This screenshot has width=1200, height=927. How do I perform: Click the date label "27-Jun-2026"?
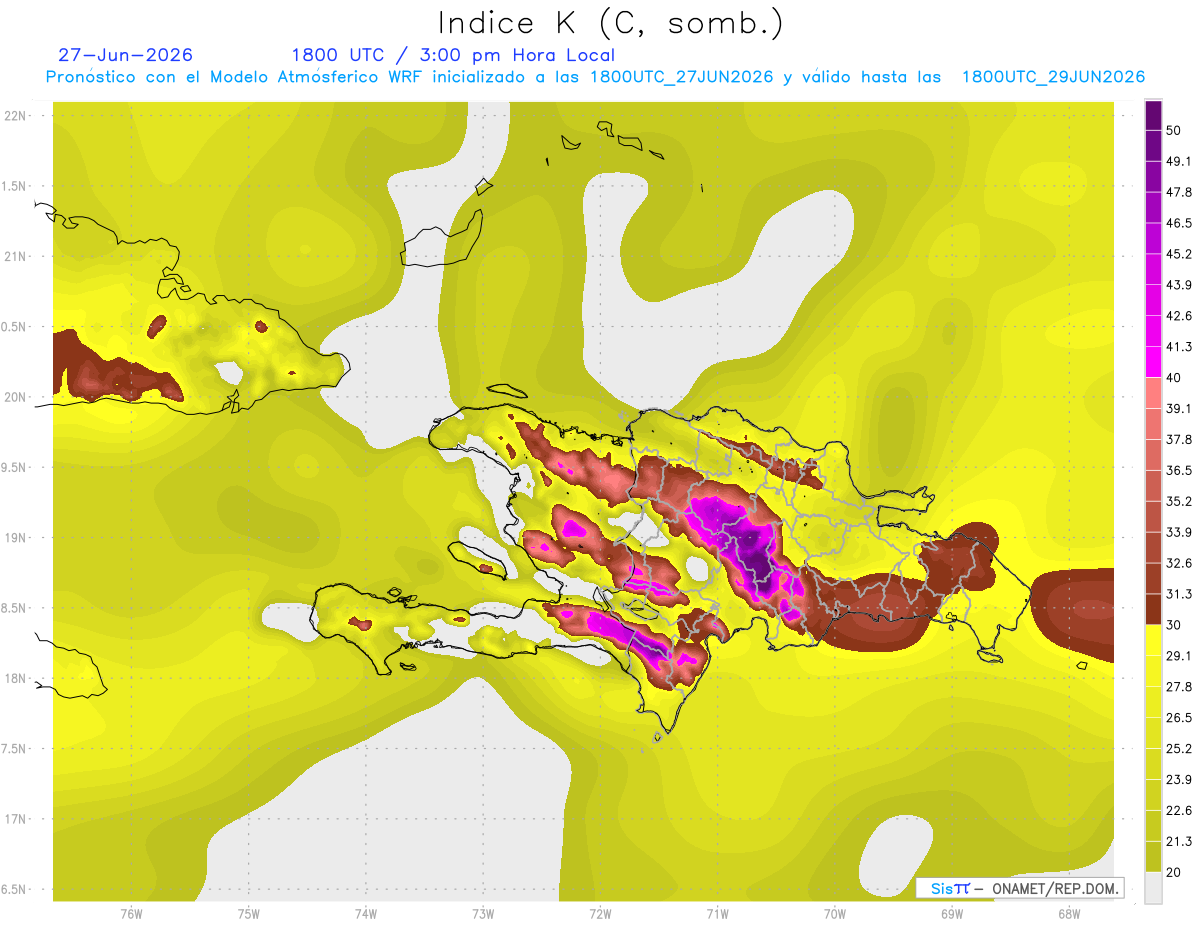click(126, 55)
